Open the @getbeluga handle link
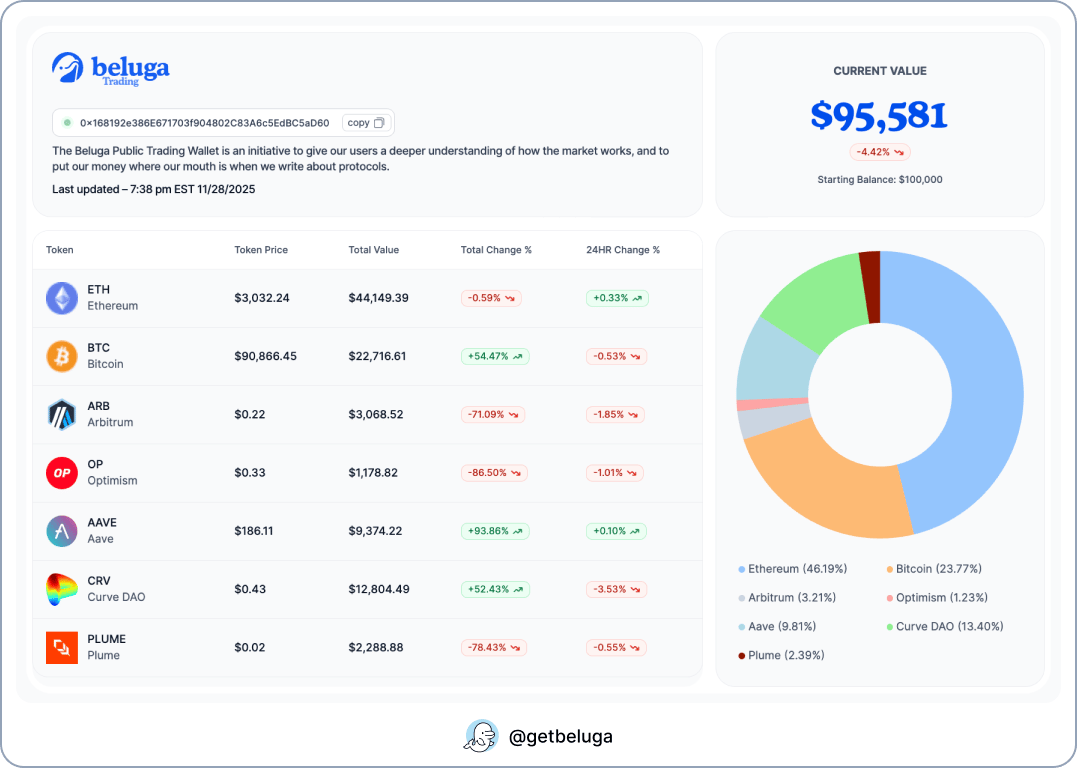1077x768 pixels. [560, 736]
